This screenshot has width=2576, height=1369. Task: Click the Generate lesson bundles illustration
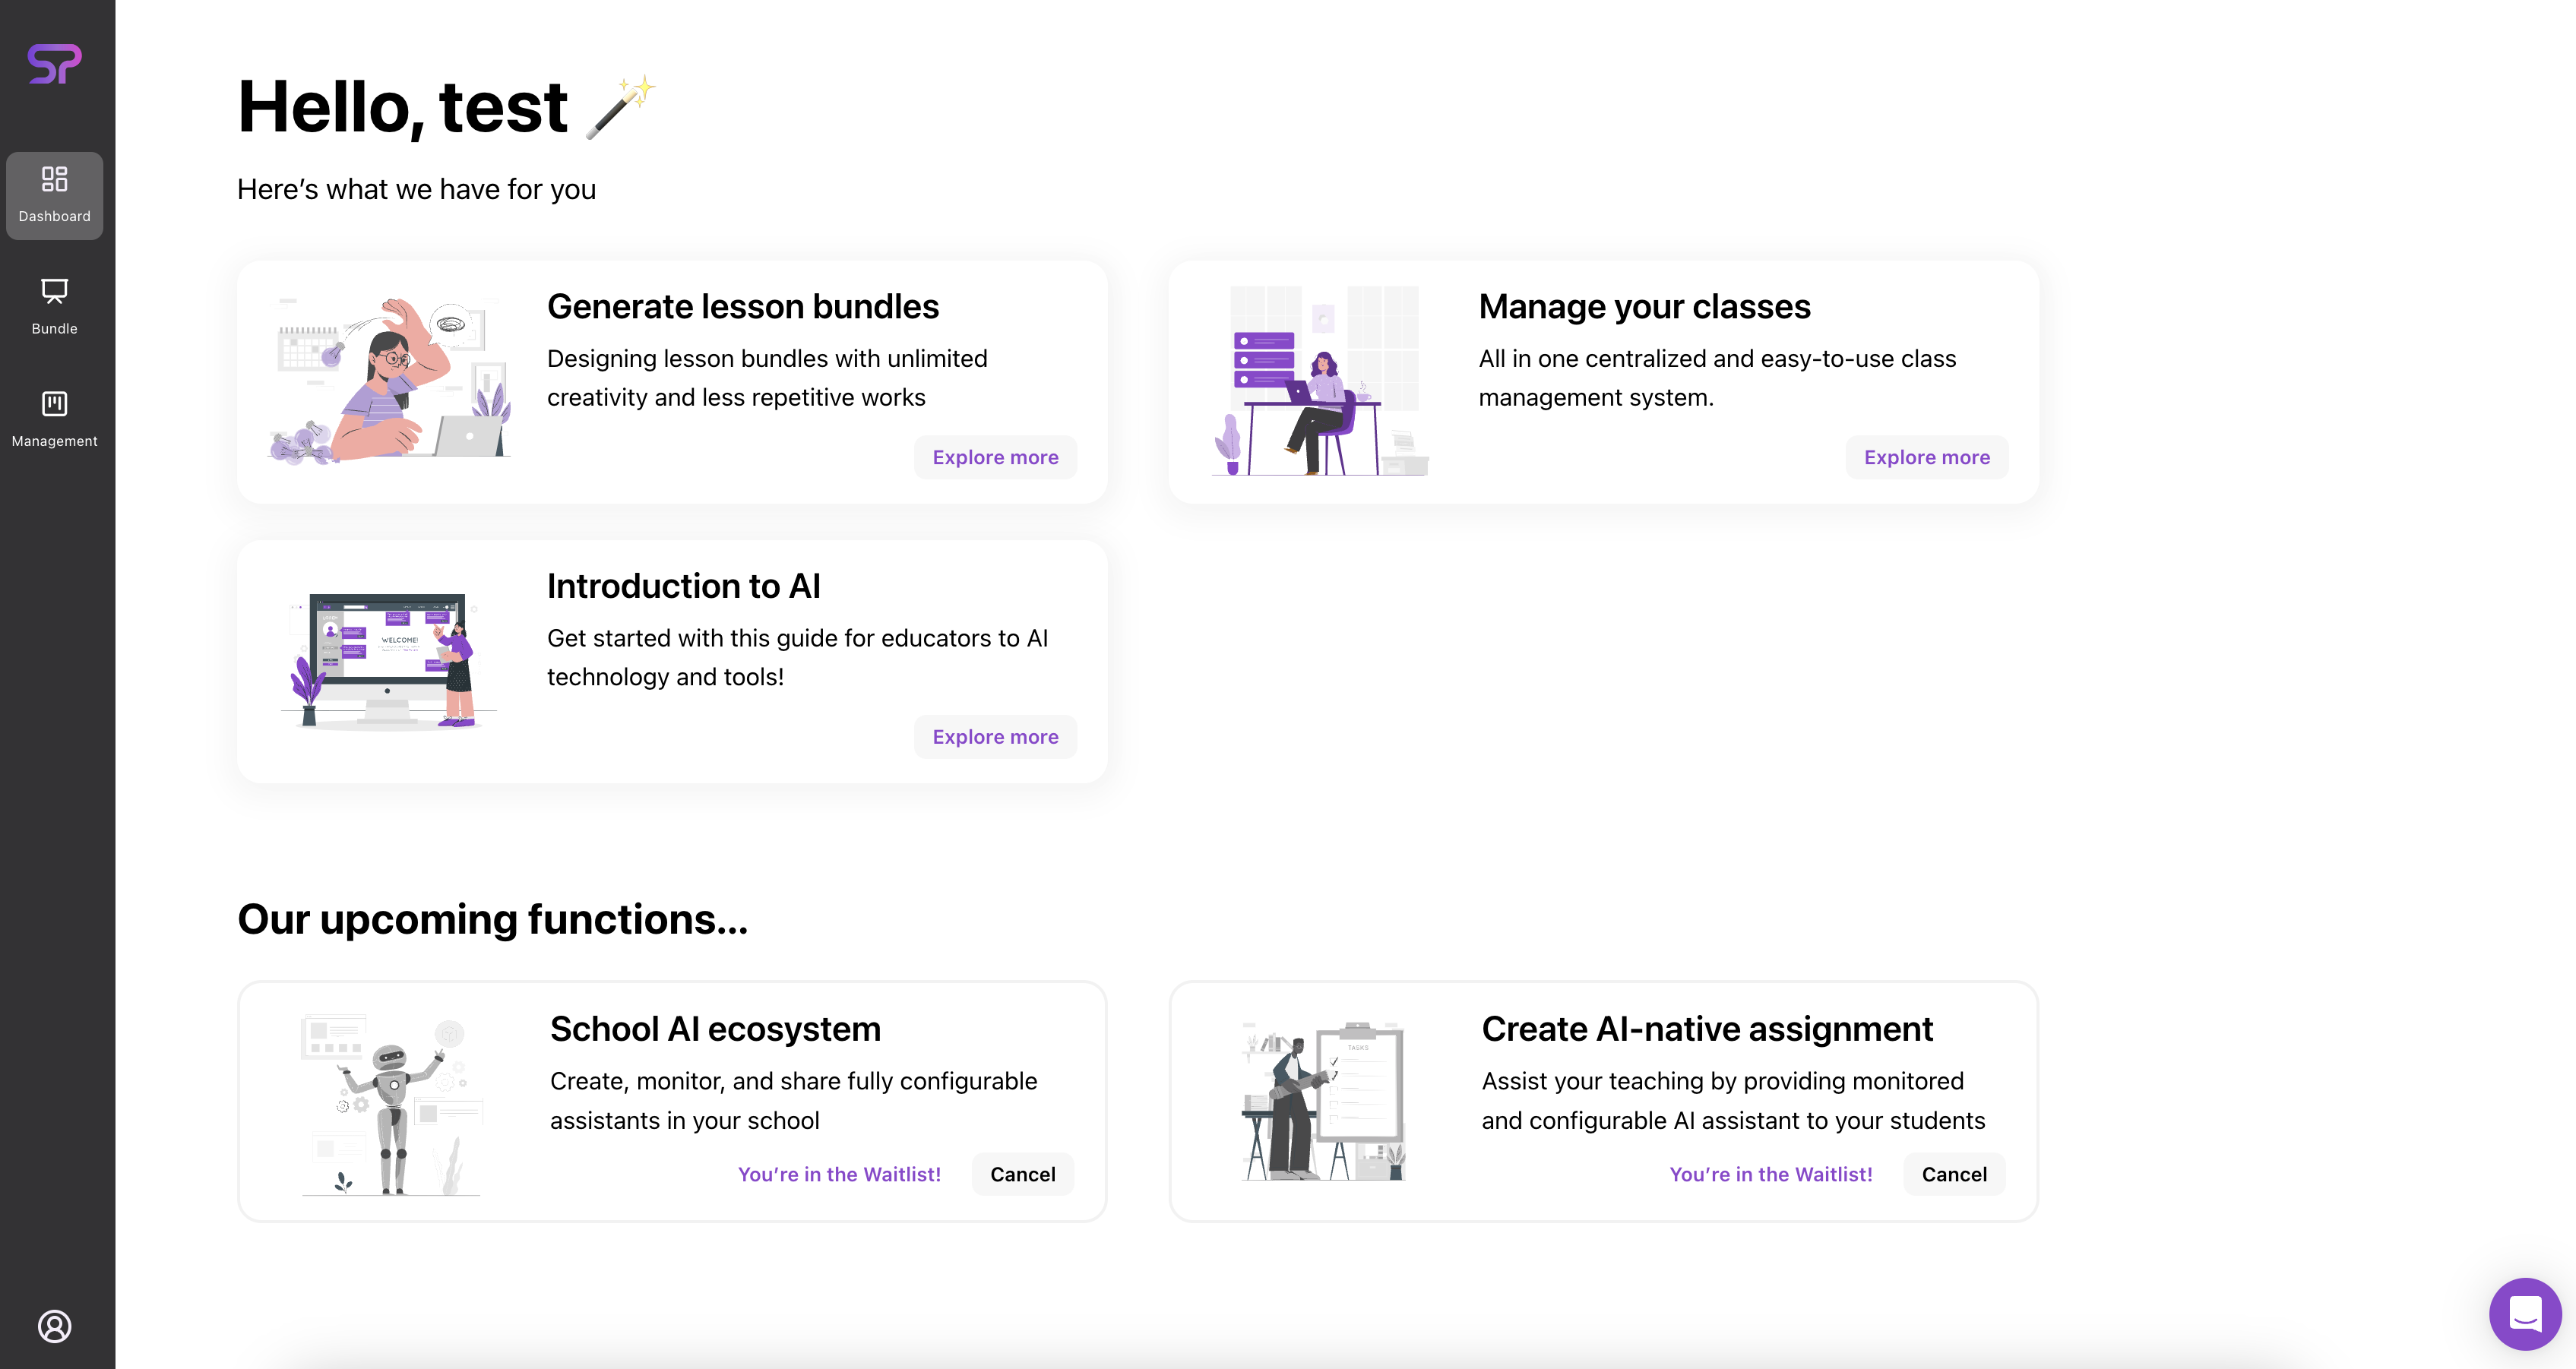point(391,381)
